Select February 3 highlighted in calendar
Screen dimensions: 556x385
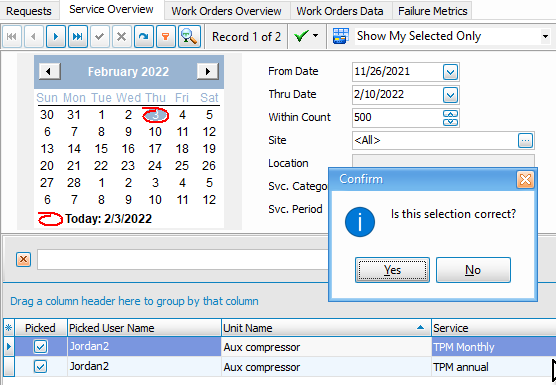155,115
